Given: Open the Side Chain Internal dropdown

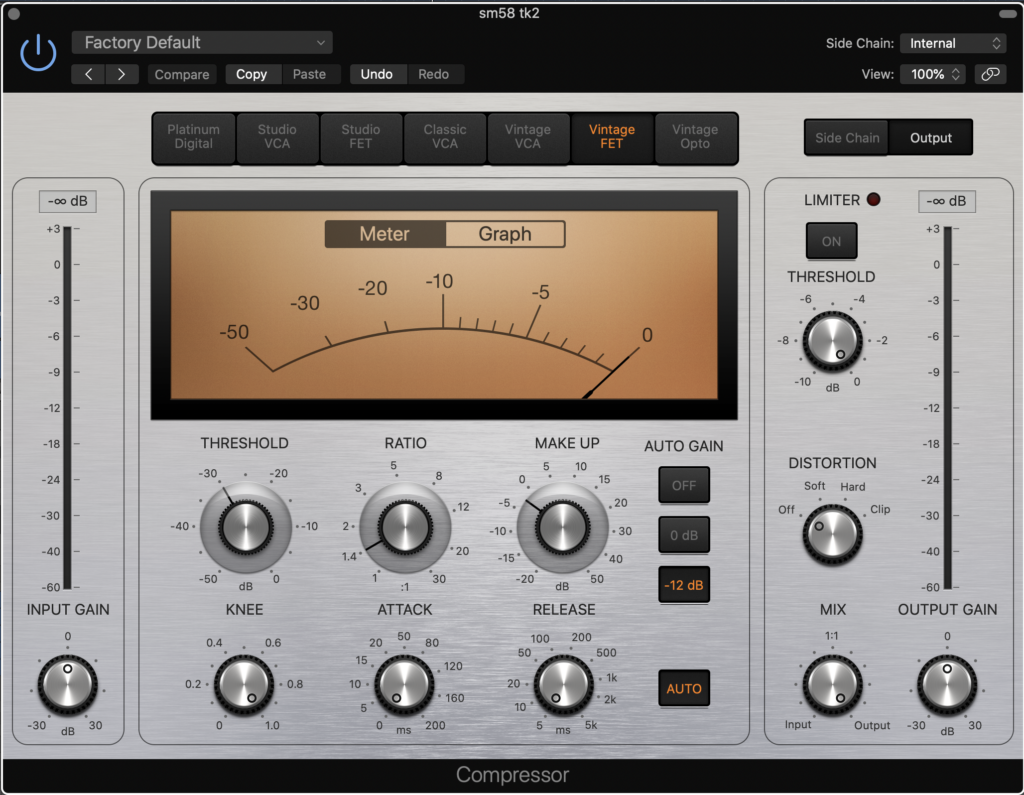Looking at the screenshot, I should 952,43.
